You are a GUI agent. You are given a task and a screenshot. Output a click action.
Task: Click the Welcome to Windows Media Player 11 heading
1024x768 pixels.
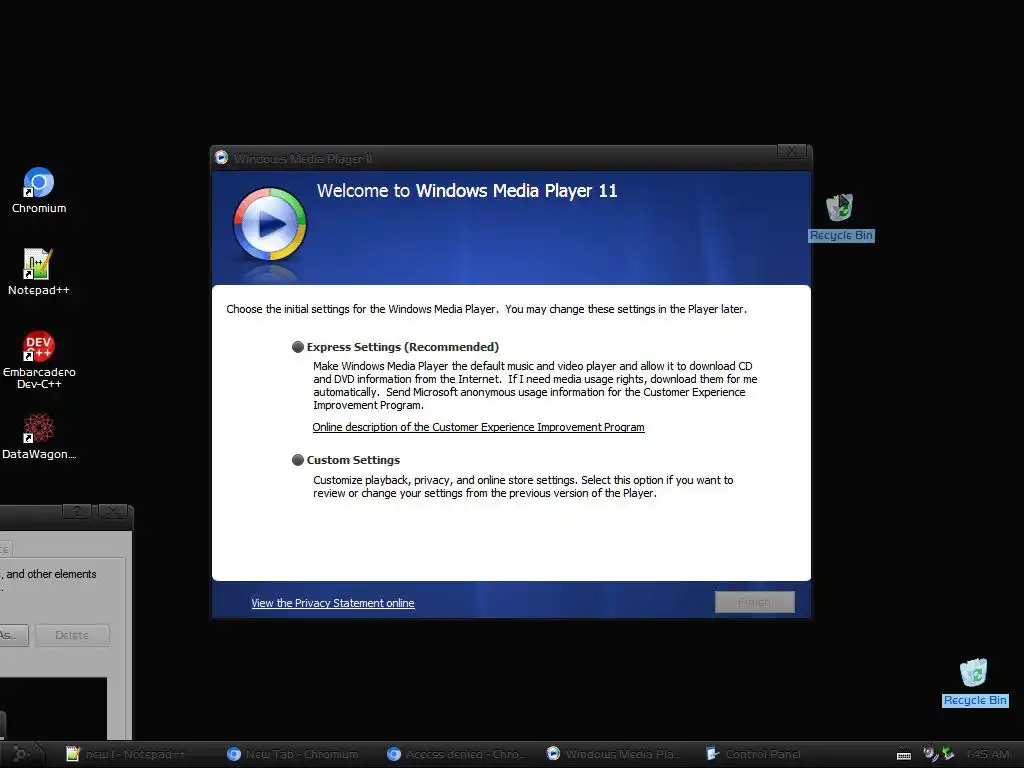tap(467, 191)
